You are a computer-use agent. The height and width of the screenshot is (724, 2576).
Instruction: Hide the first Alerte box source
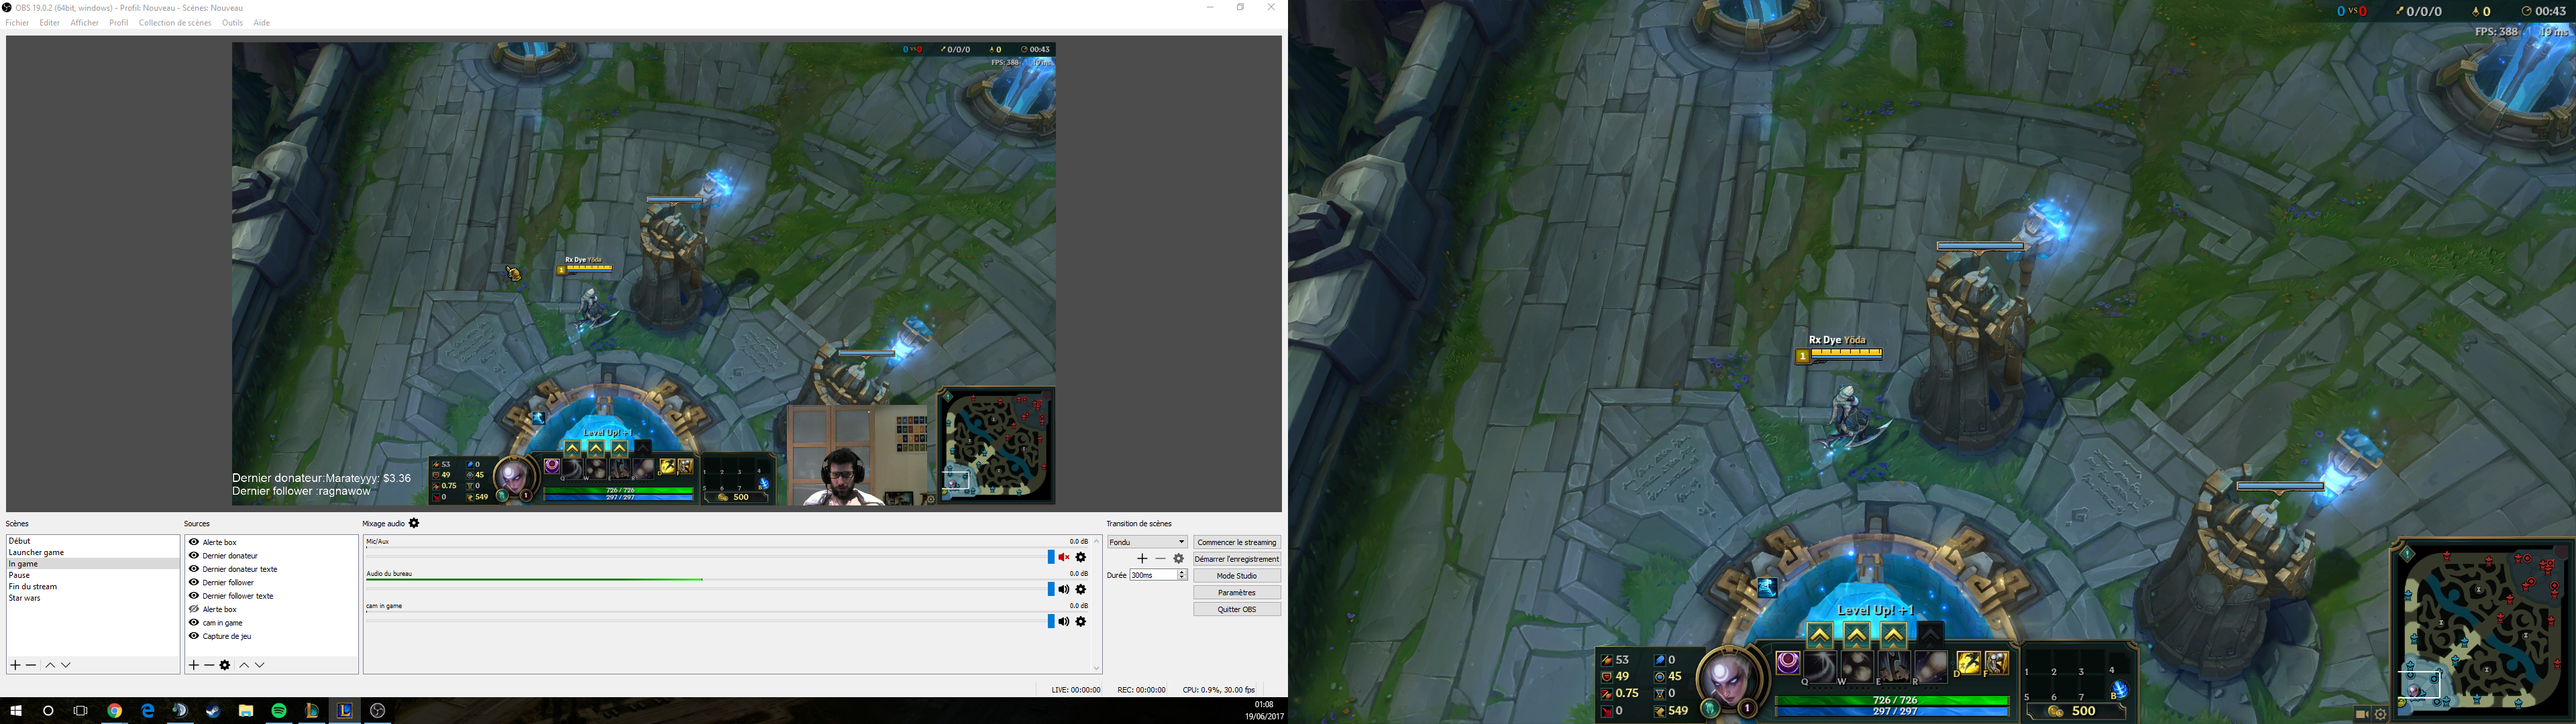pyautogui.click(x=194, y=542)
